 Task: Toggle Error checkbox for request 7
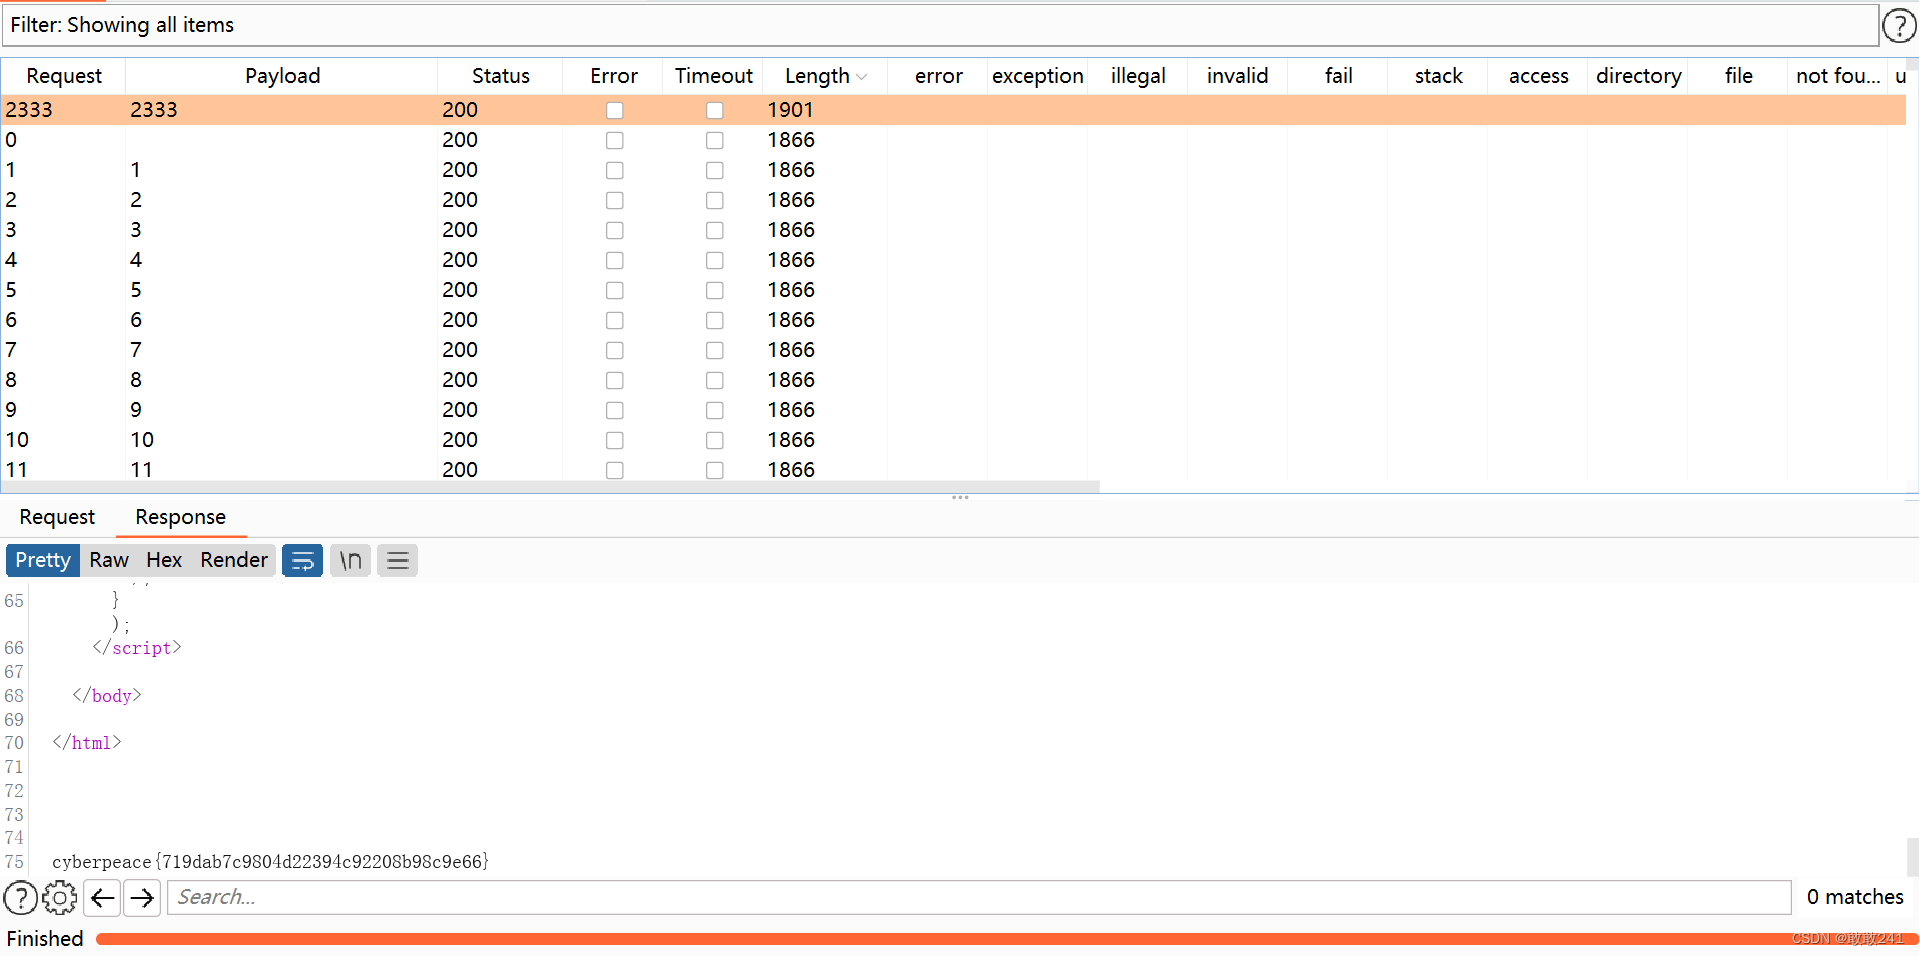[x=614, y=350]
